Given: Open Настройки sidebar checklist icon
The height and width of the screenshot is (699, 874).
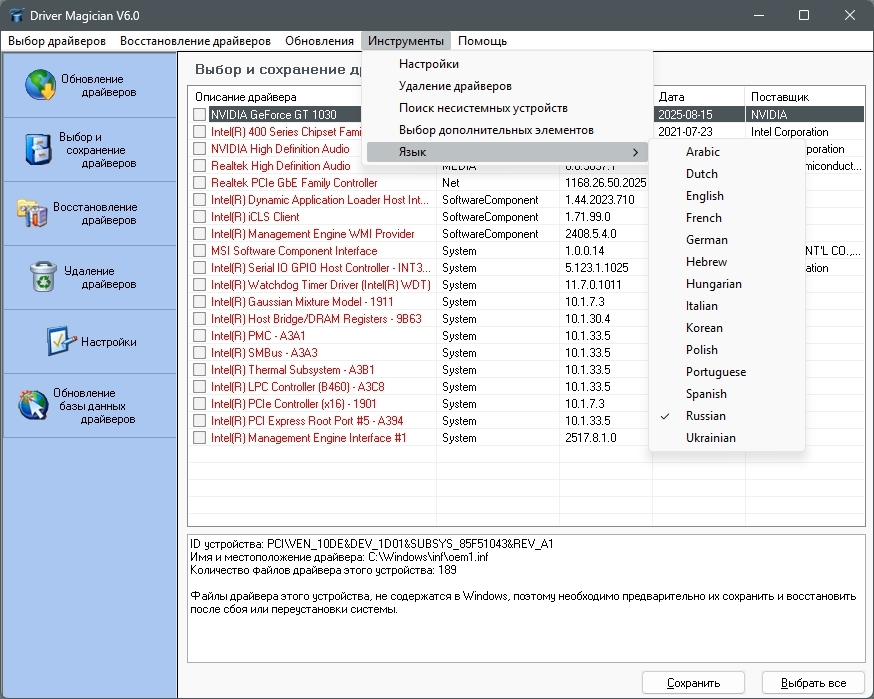Looking at the screenshot, I should [x=61, y=341].
